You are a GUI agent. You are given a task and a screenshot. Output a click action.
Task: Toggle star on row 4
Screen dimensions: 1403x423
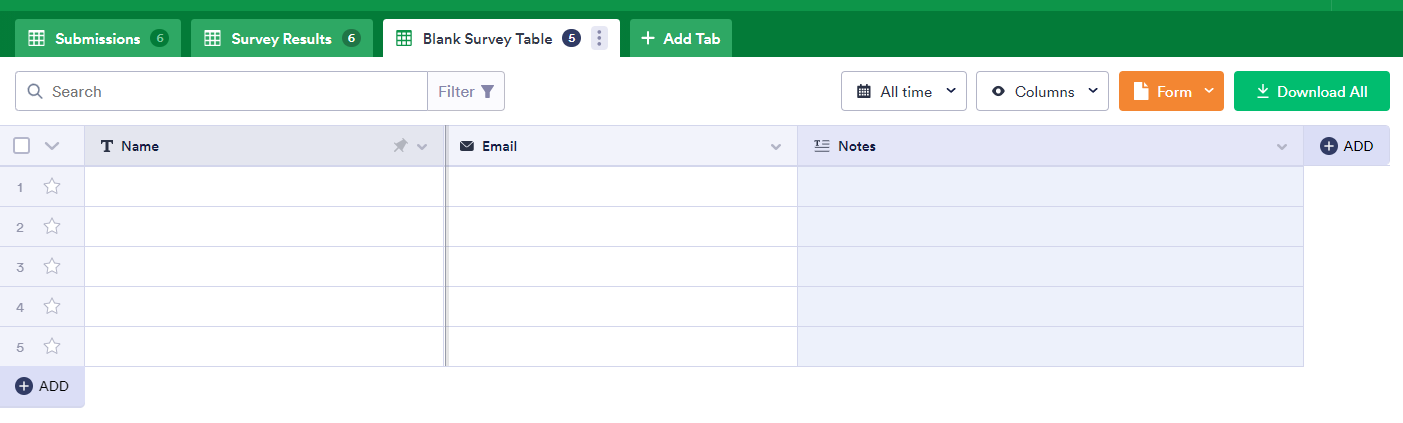[x=52, y=306]
